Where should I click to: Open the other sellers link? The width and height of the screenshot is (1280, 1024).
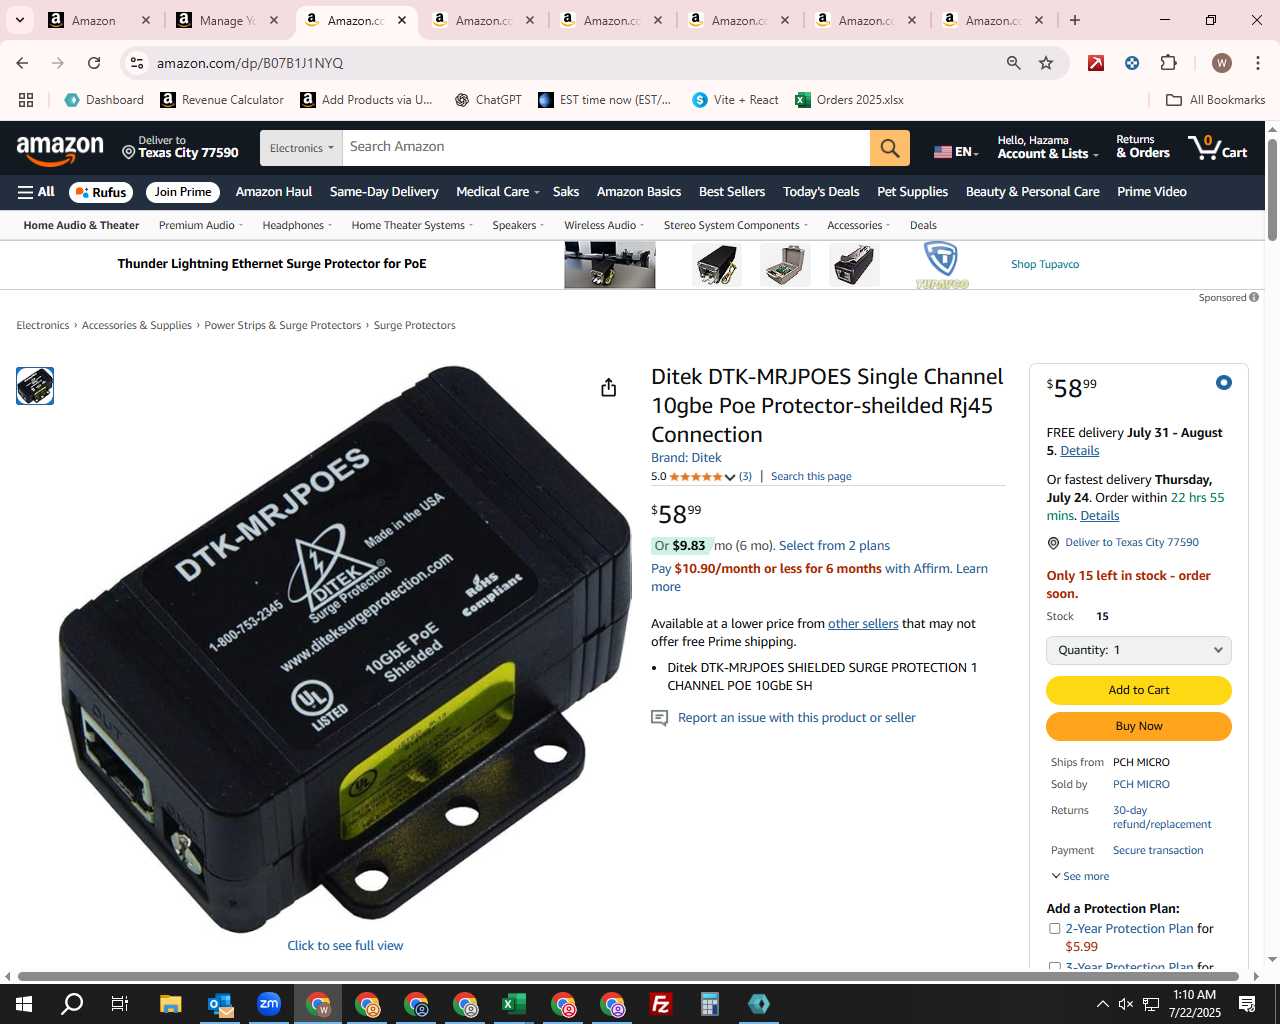pos(863,624)
